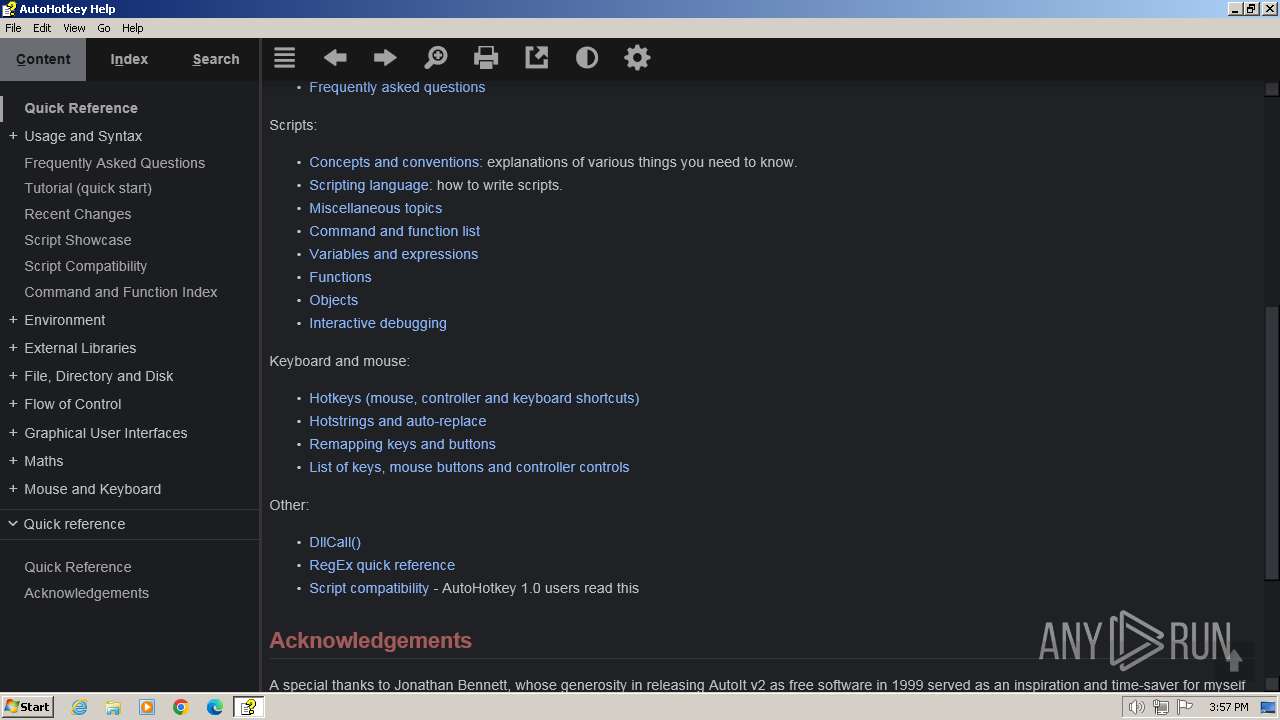The image size is (1280, 720).
Task: Select Recent Changes in the sidebar
Action: tap(78, 214)
